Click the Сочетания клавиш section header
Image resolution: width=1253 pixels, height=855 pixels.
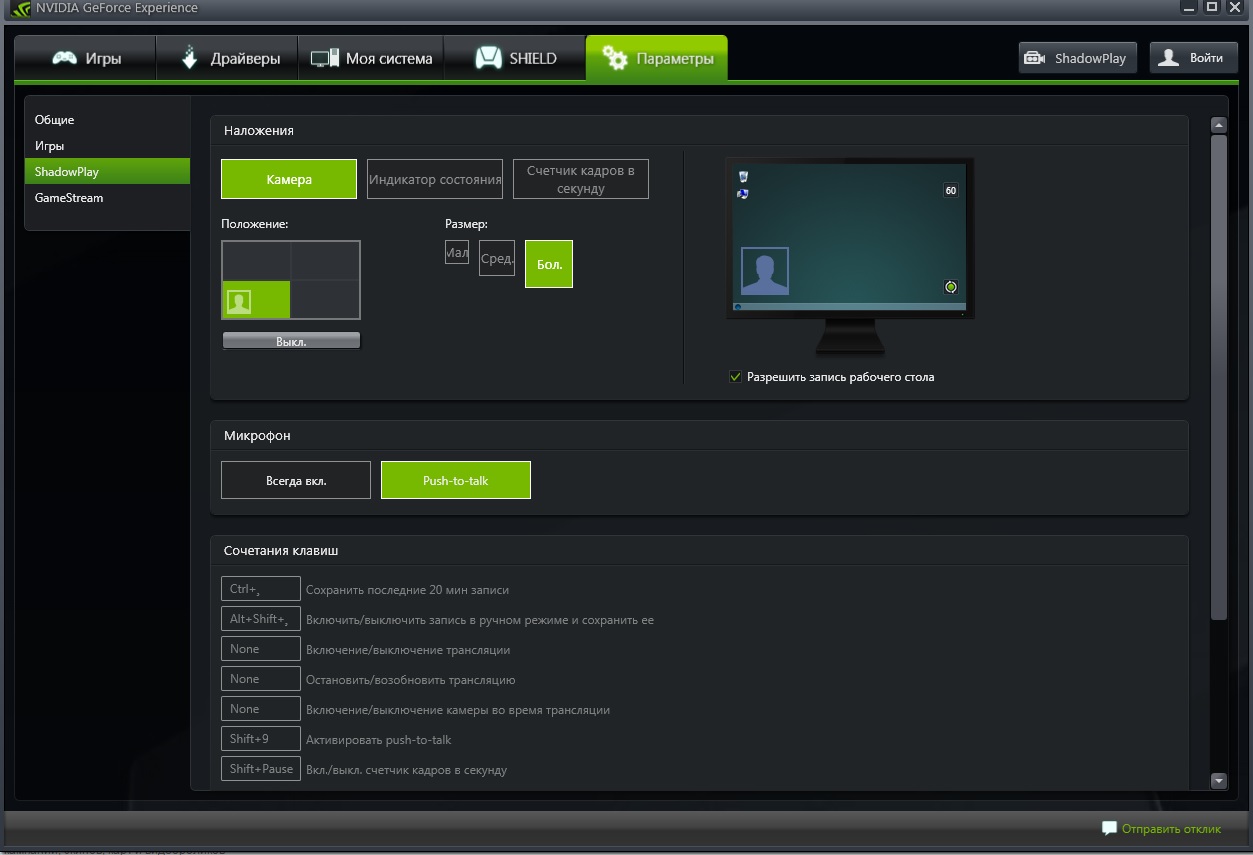[281, 551]
